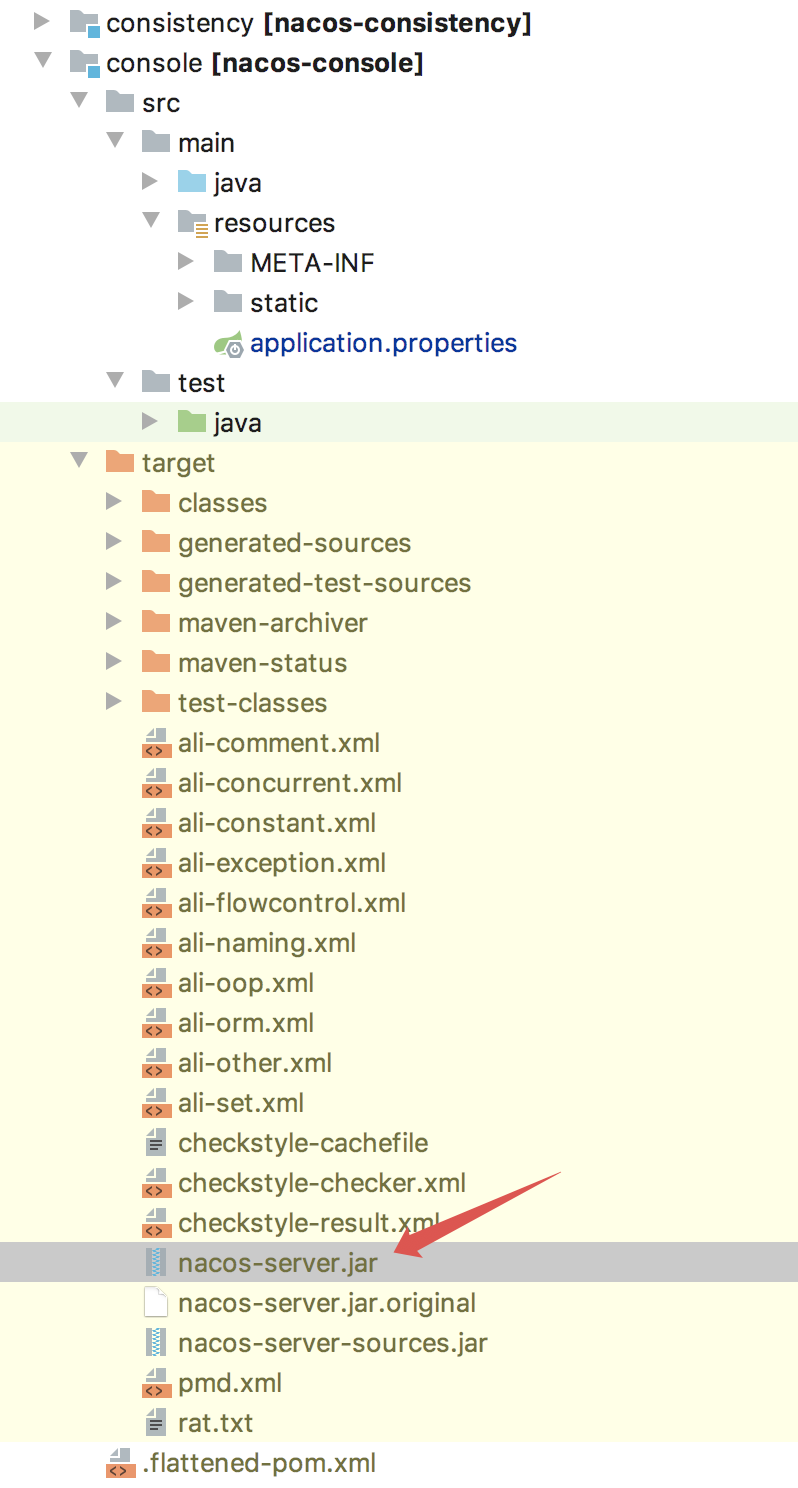Click the console module folder icon

tap(84, 64)
